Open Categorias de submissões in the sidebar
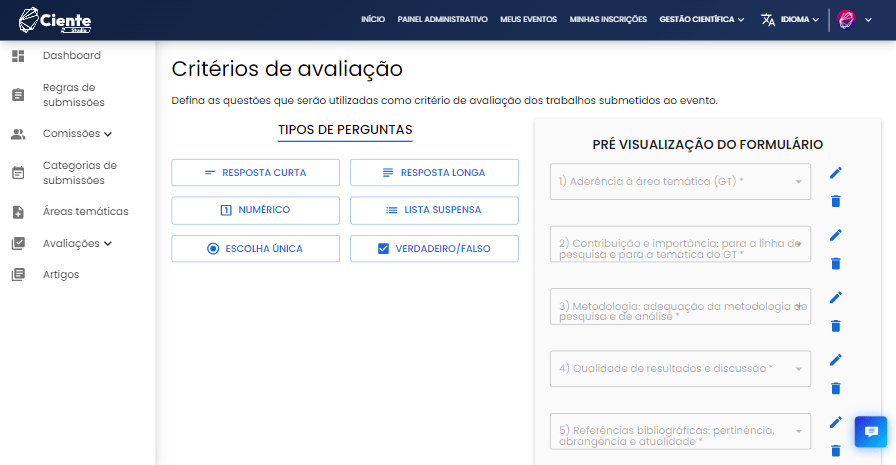Image resolution: width=896 pixels, height=465 pixels. point(79,173)
